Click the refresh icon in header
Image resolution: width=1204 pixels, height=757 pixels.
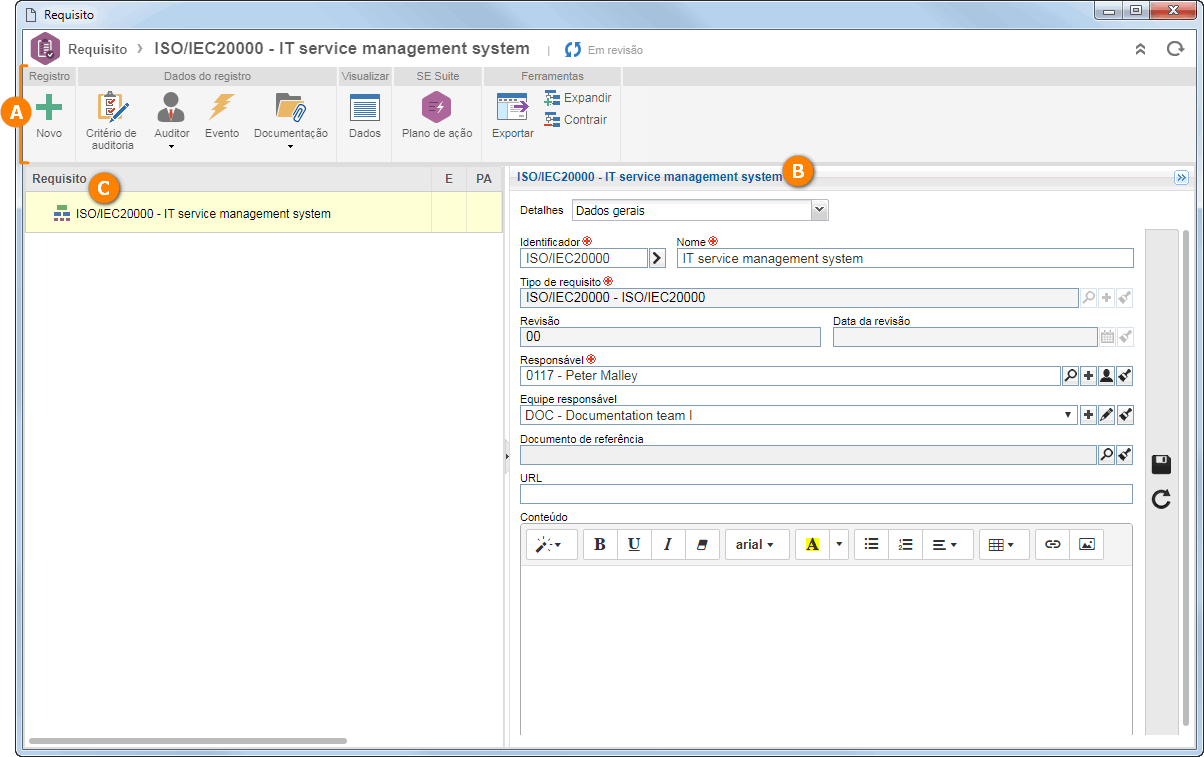pyautogui.click(x=1175, y=49)
